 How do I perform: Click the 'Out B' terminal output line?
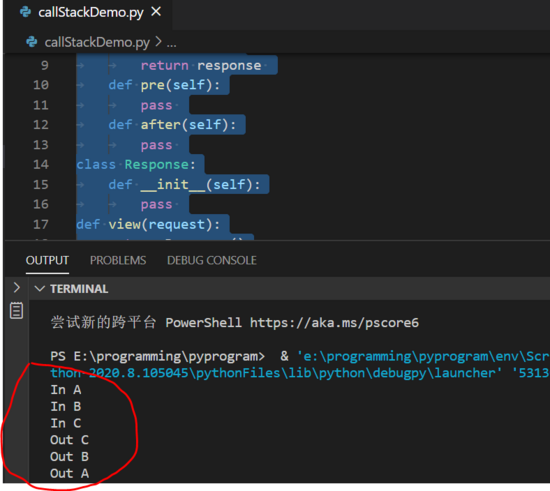click(x=69, y=457)
